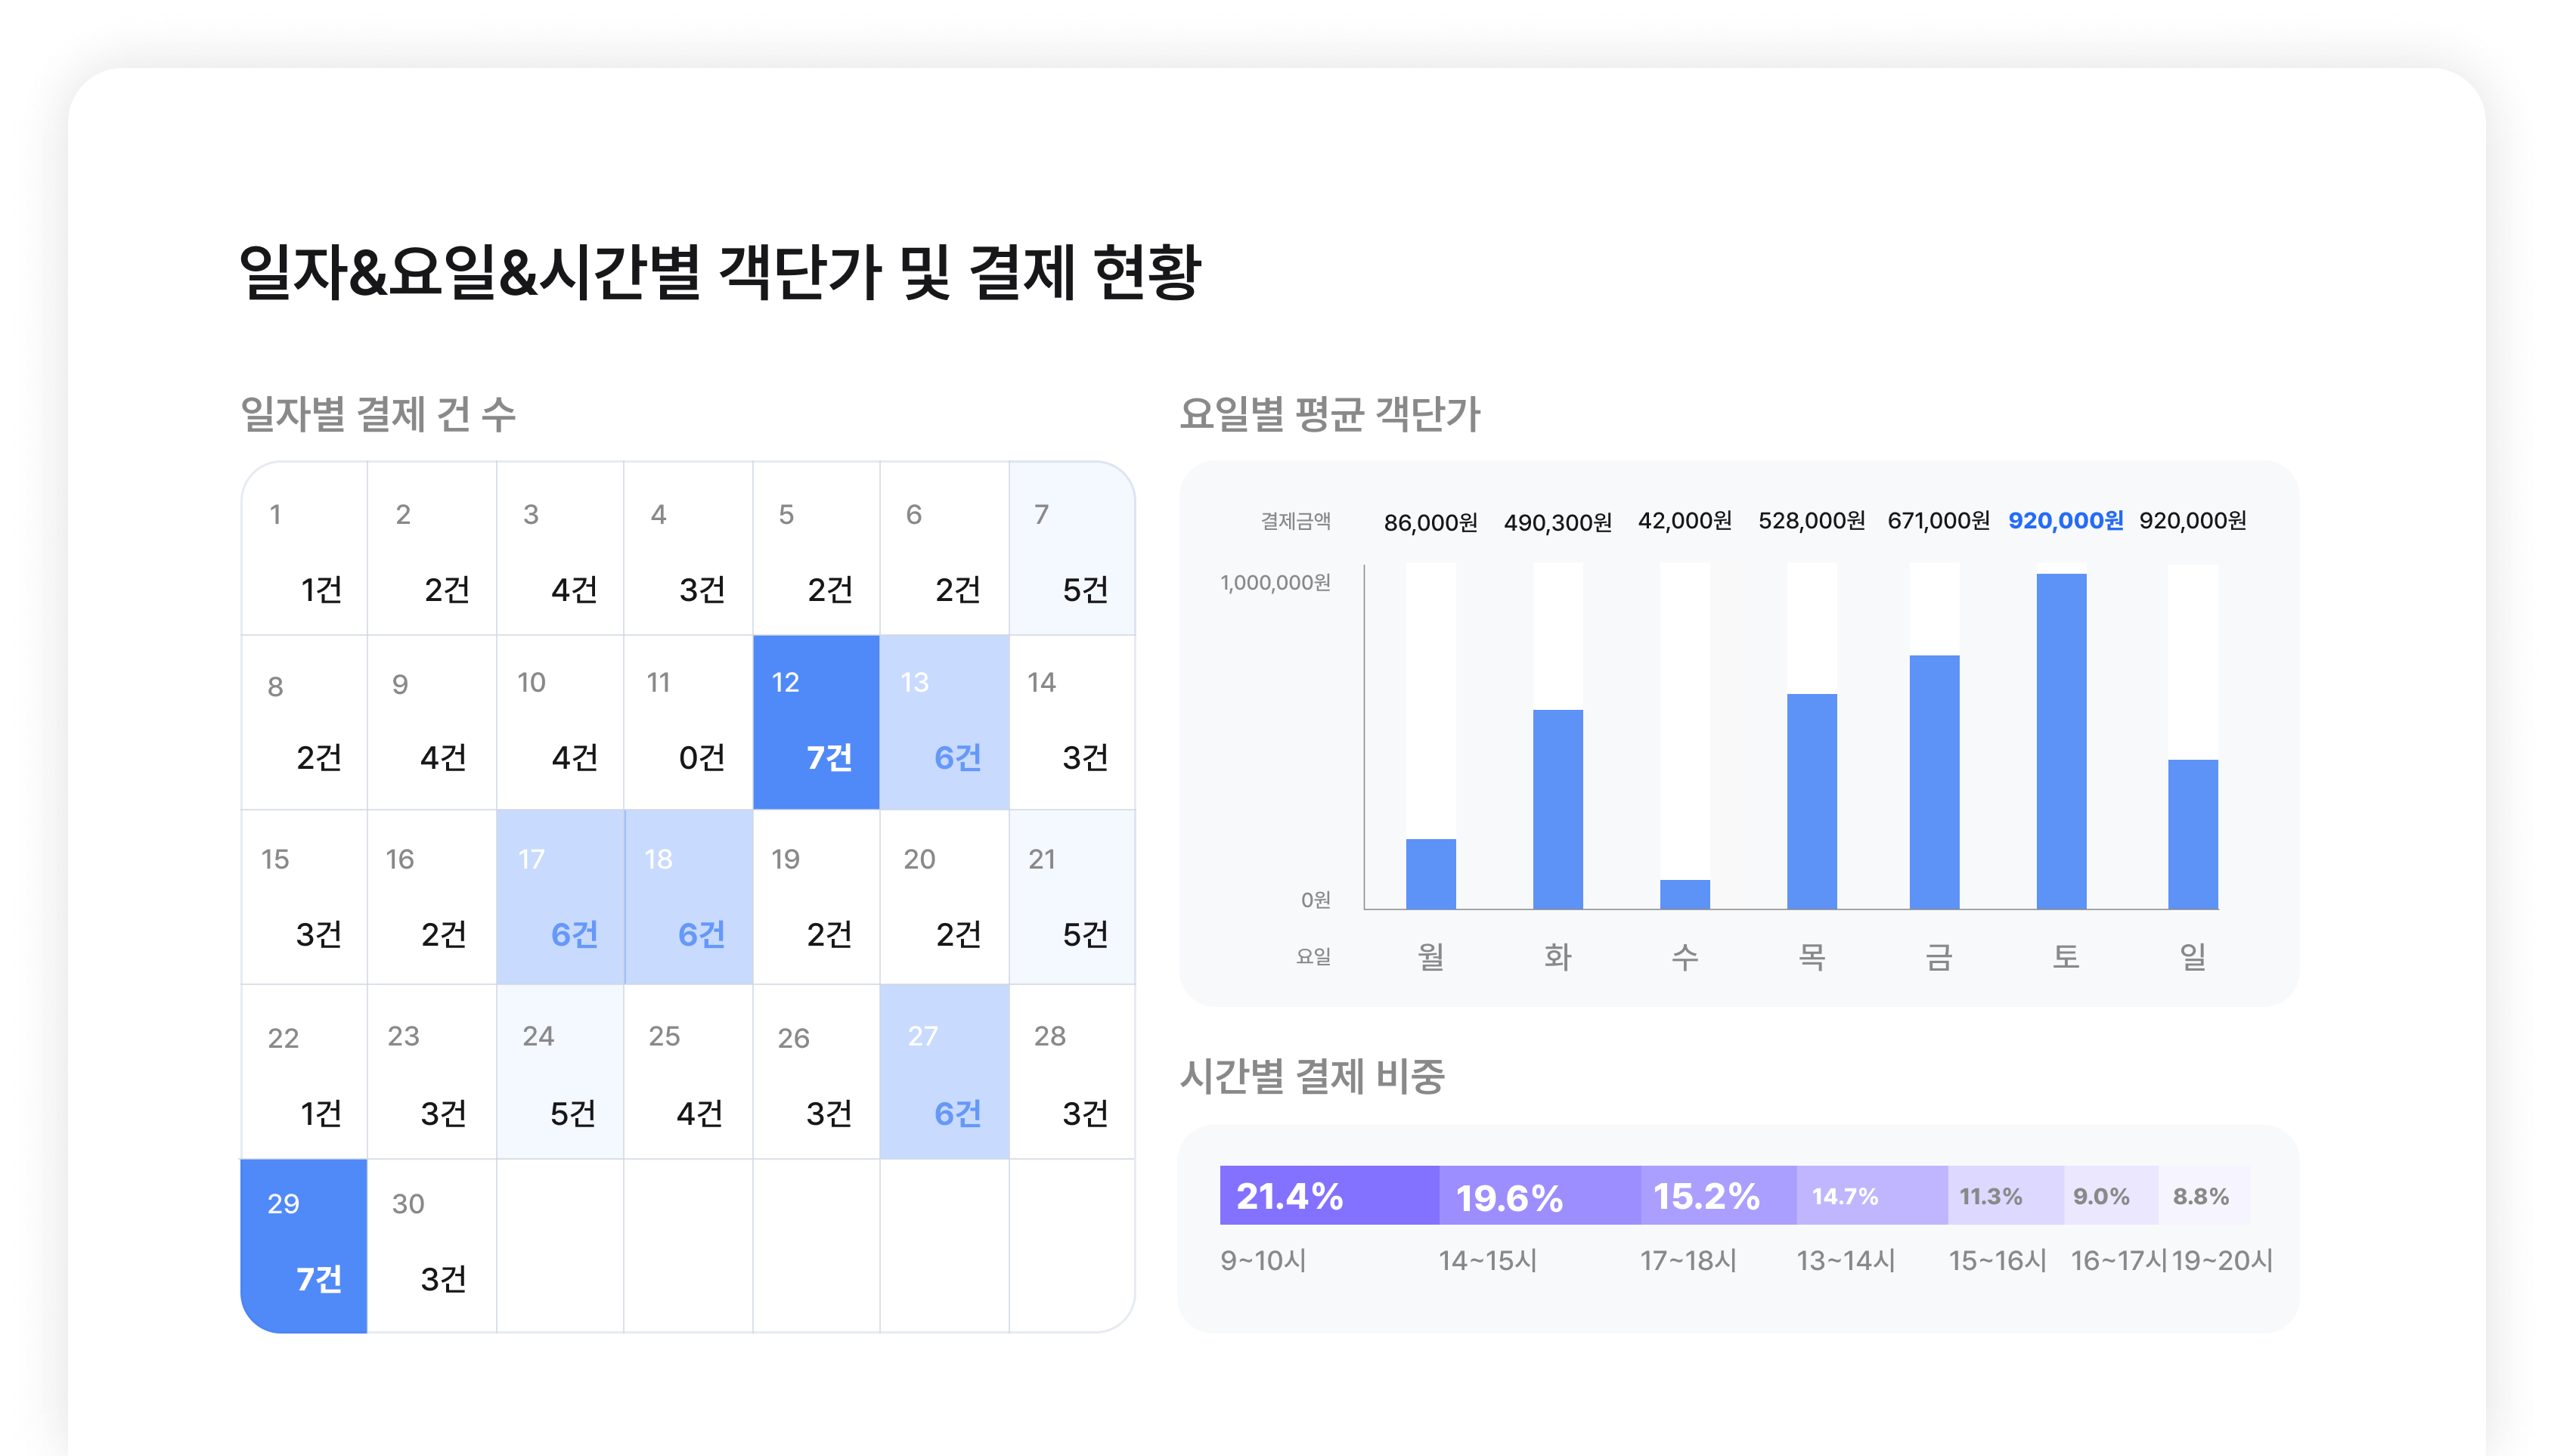Click the Sunday (일) chart bar
The image size is (2554, 1456).
pyautogui.click(x=2192, y=834)
